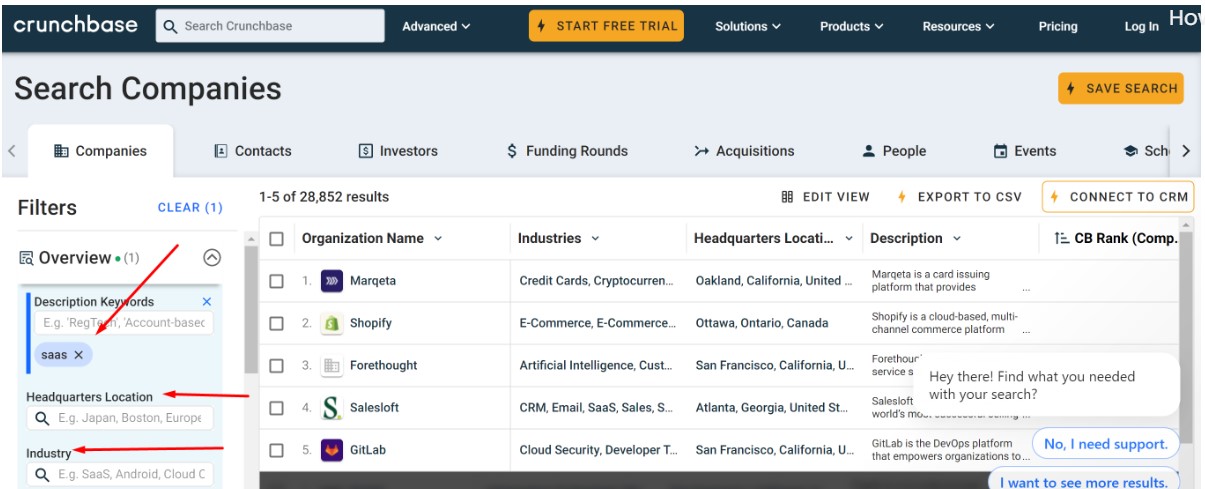The height and width of the screenshot is (489, 1205).
Task: Switch to the Funding Rounds tab
Action: click(x=568, y=151)
